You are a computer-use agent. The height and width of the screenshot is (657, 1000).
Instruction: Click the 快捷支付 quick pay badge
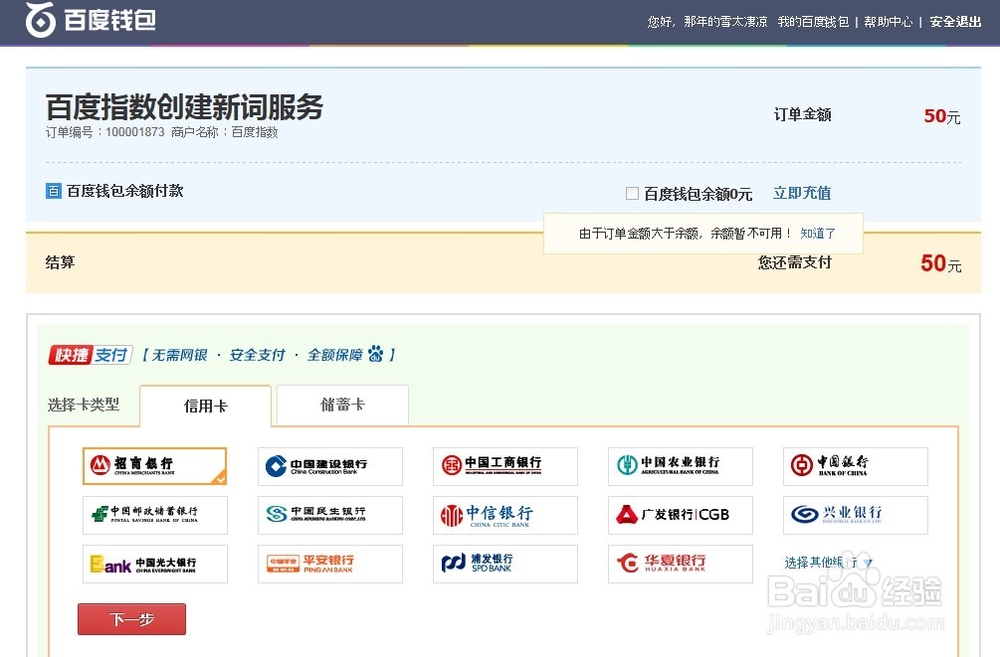coord(90,355)
